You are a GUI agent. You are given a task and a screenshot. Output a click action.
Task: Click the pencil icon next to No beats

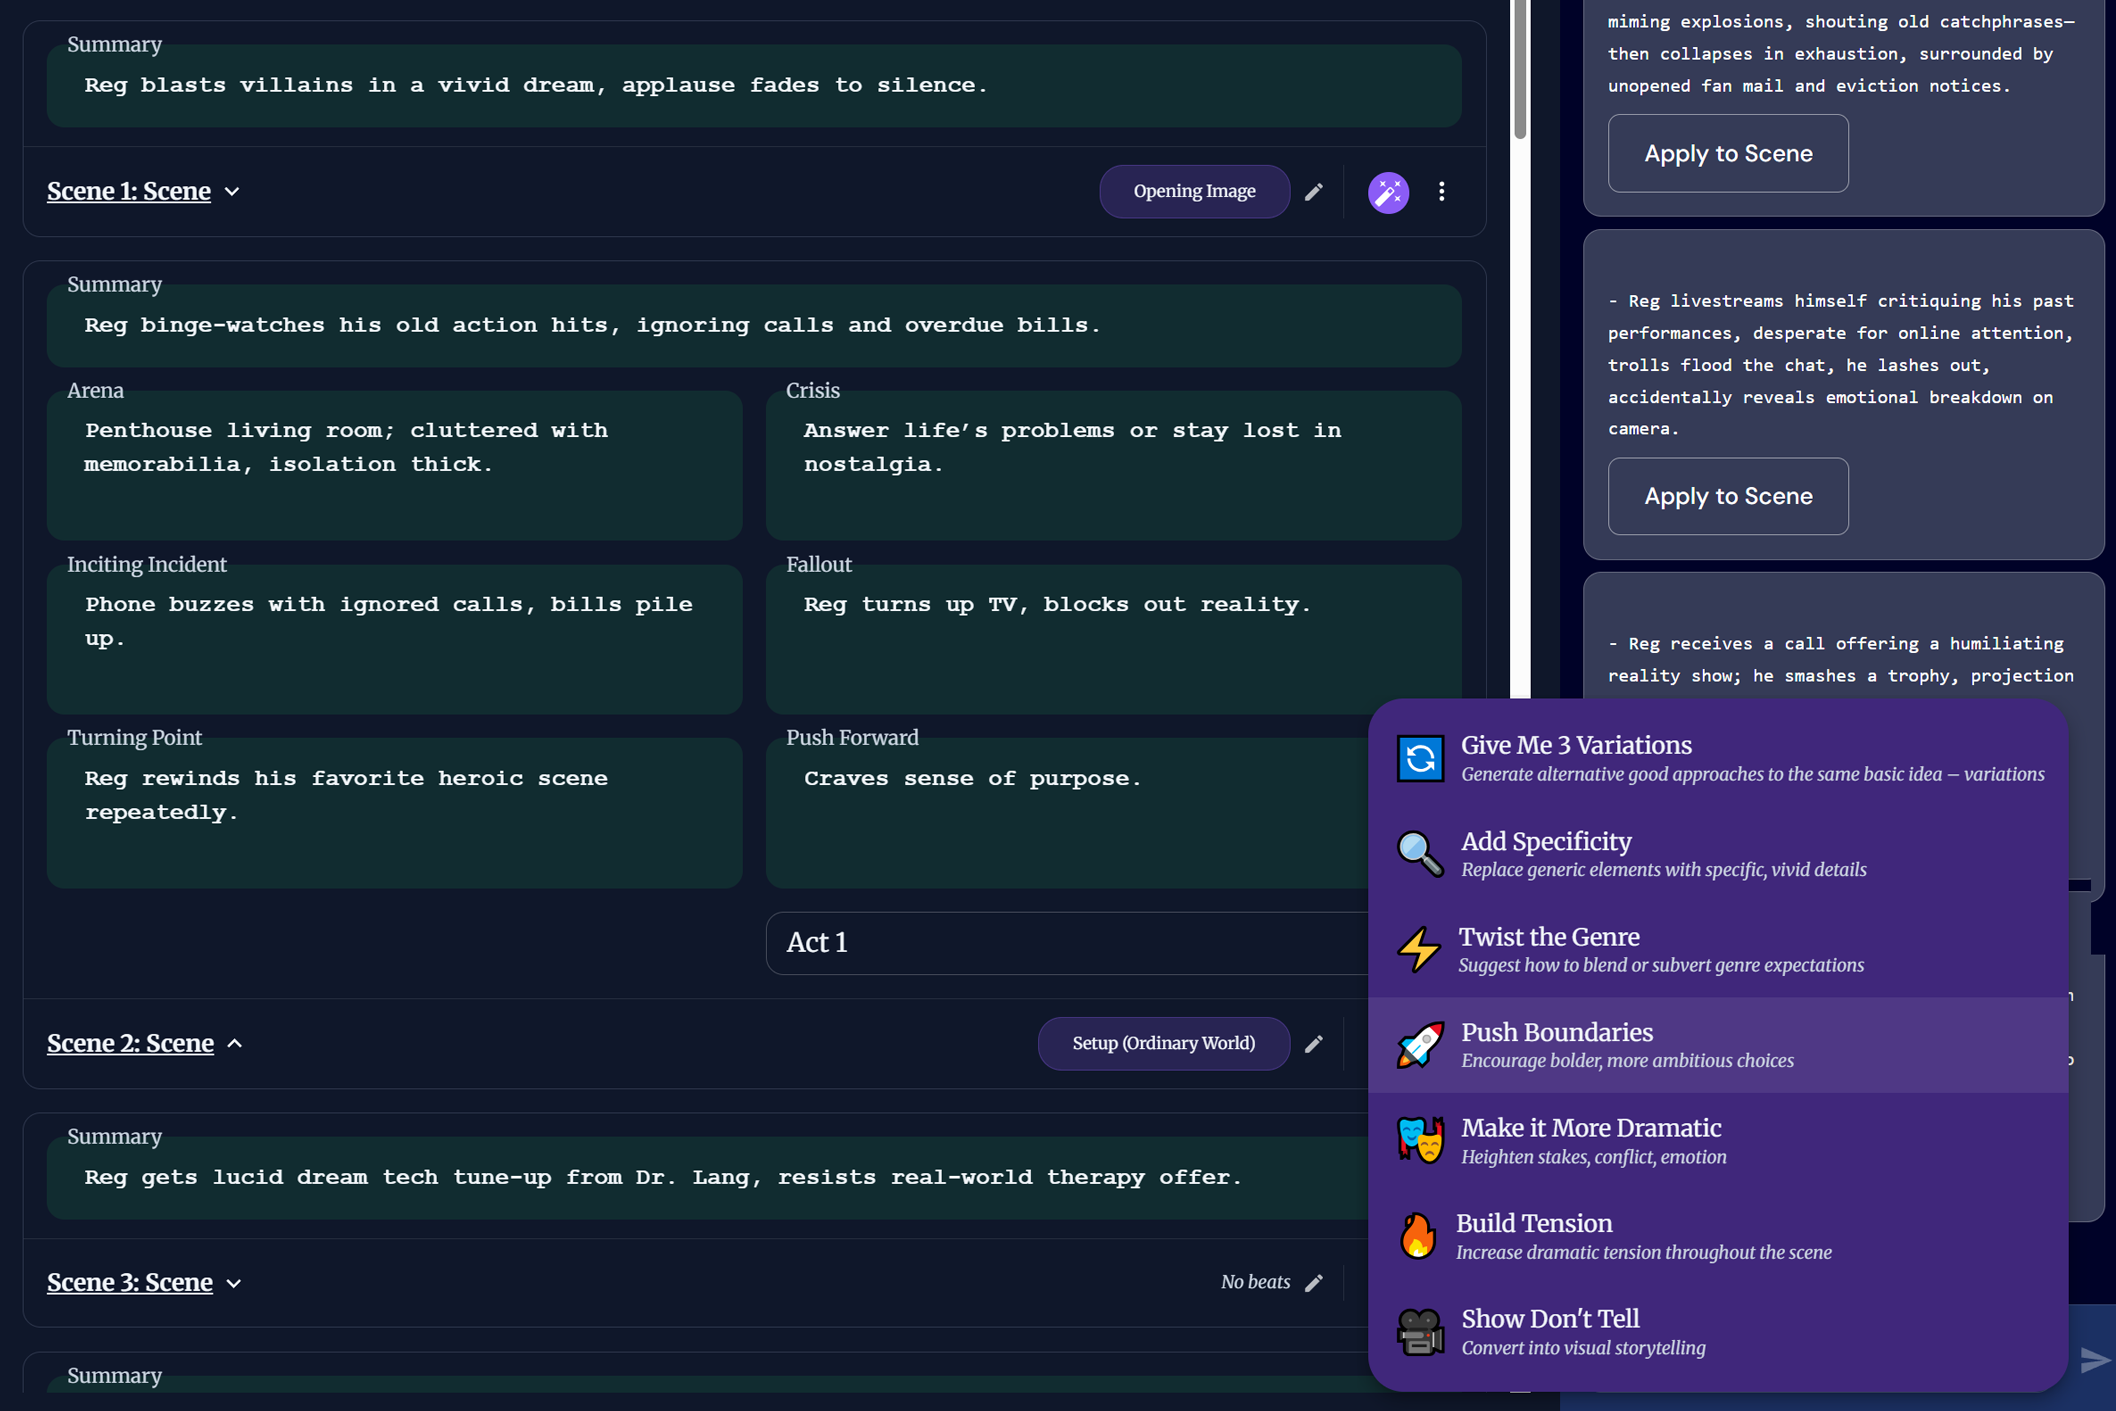(1314, 1281)
